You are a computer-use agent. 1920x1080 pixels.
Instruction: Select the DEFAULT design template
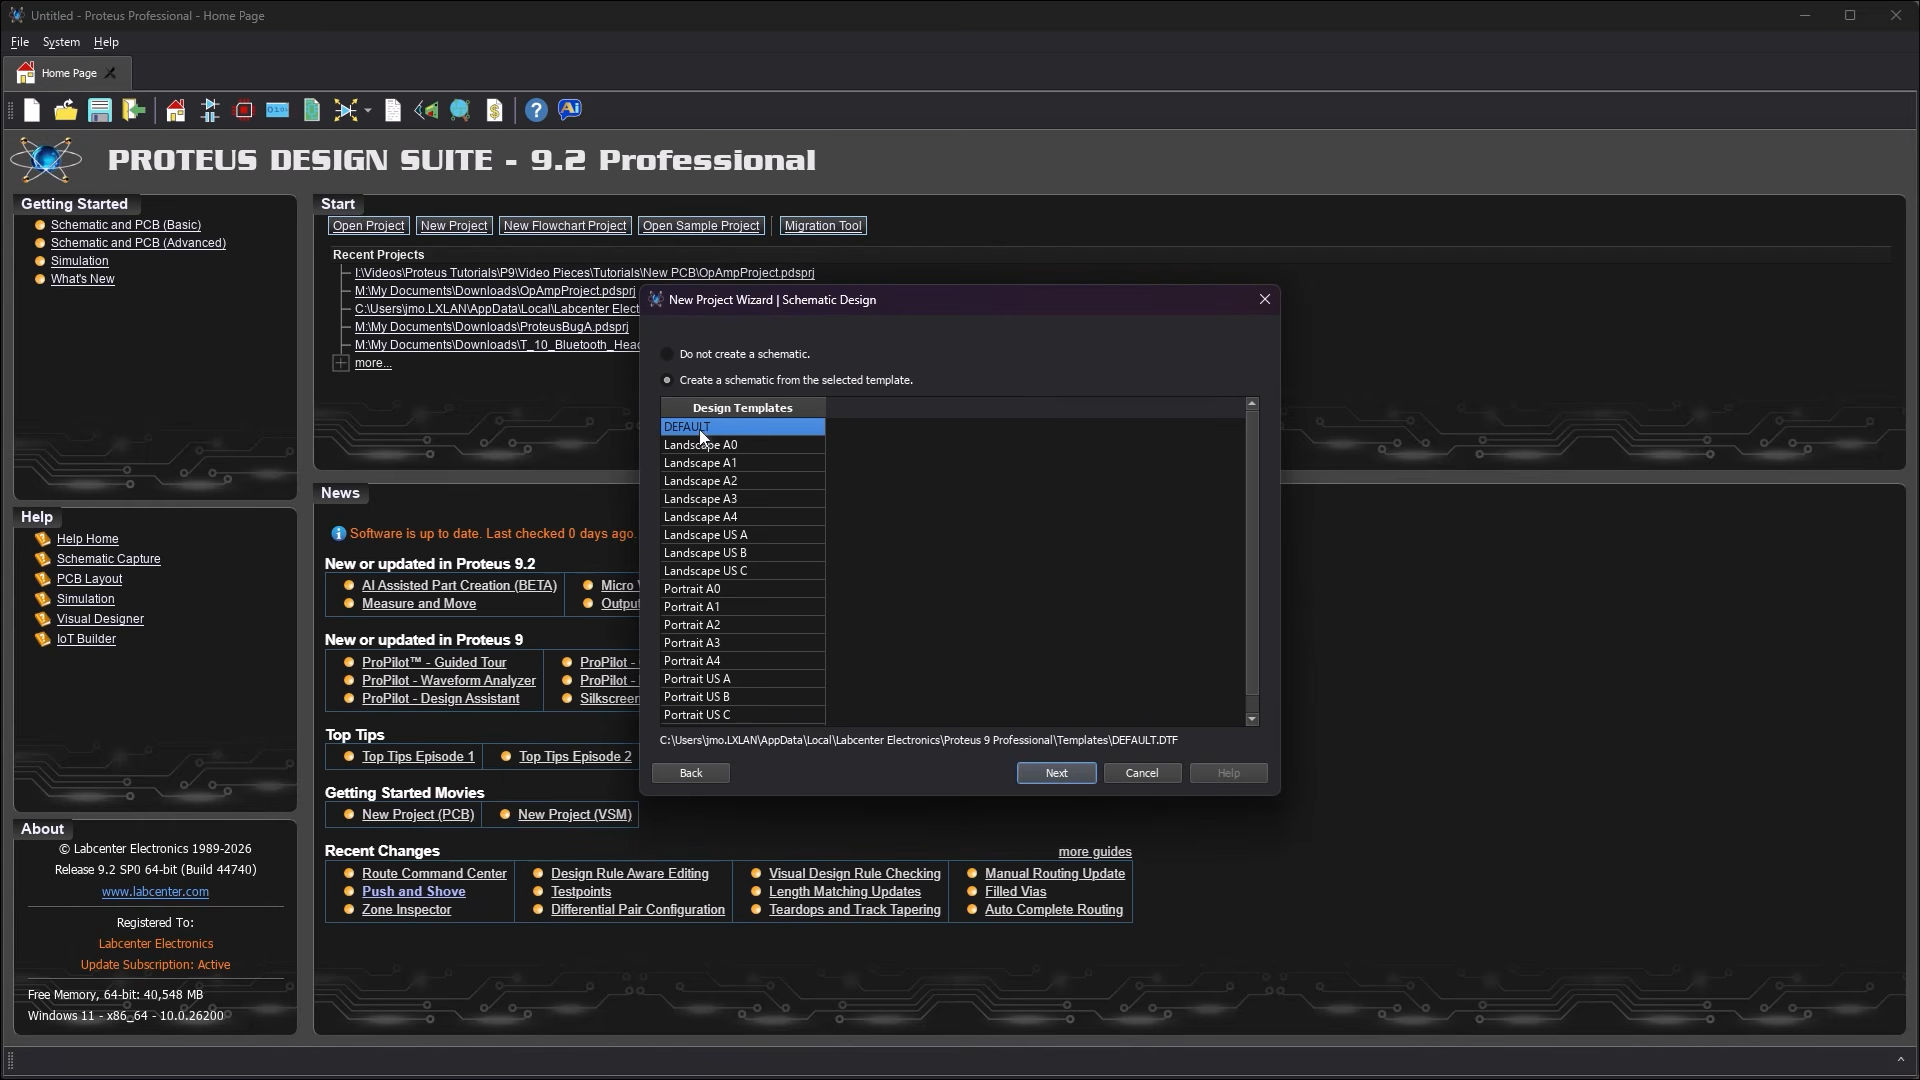(742, 427)
